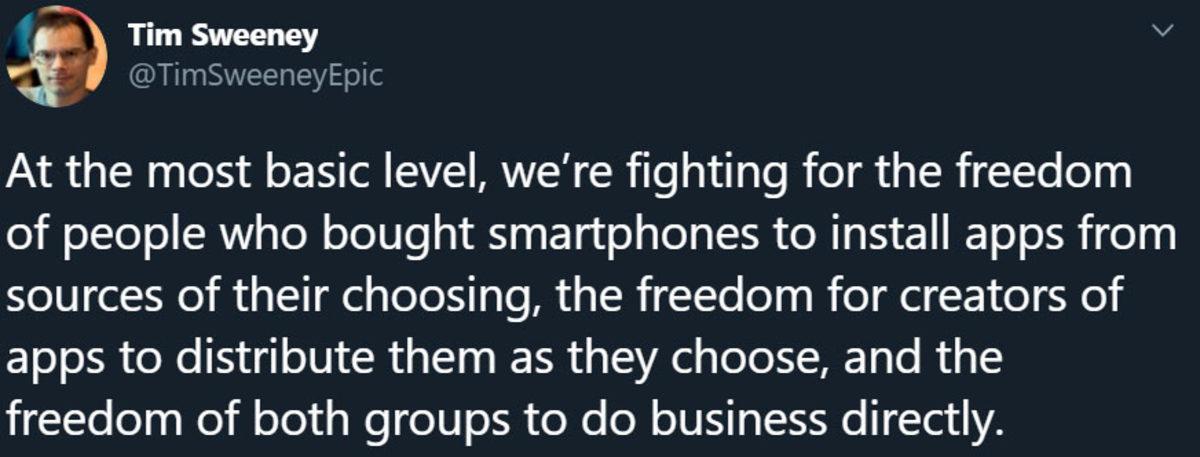Open the @TimSweeneyEpic handle link
Viewport: 1200px width, 457px height.
tap(254, 76)
